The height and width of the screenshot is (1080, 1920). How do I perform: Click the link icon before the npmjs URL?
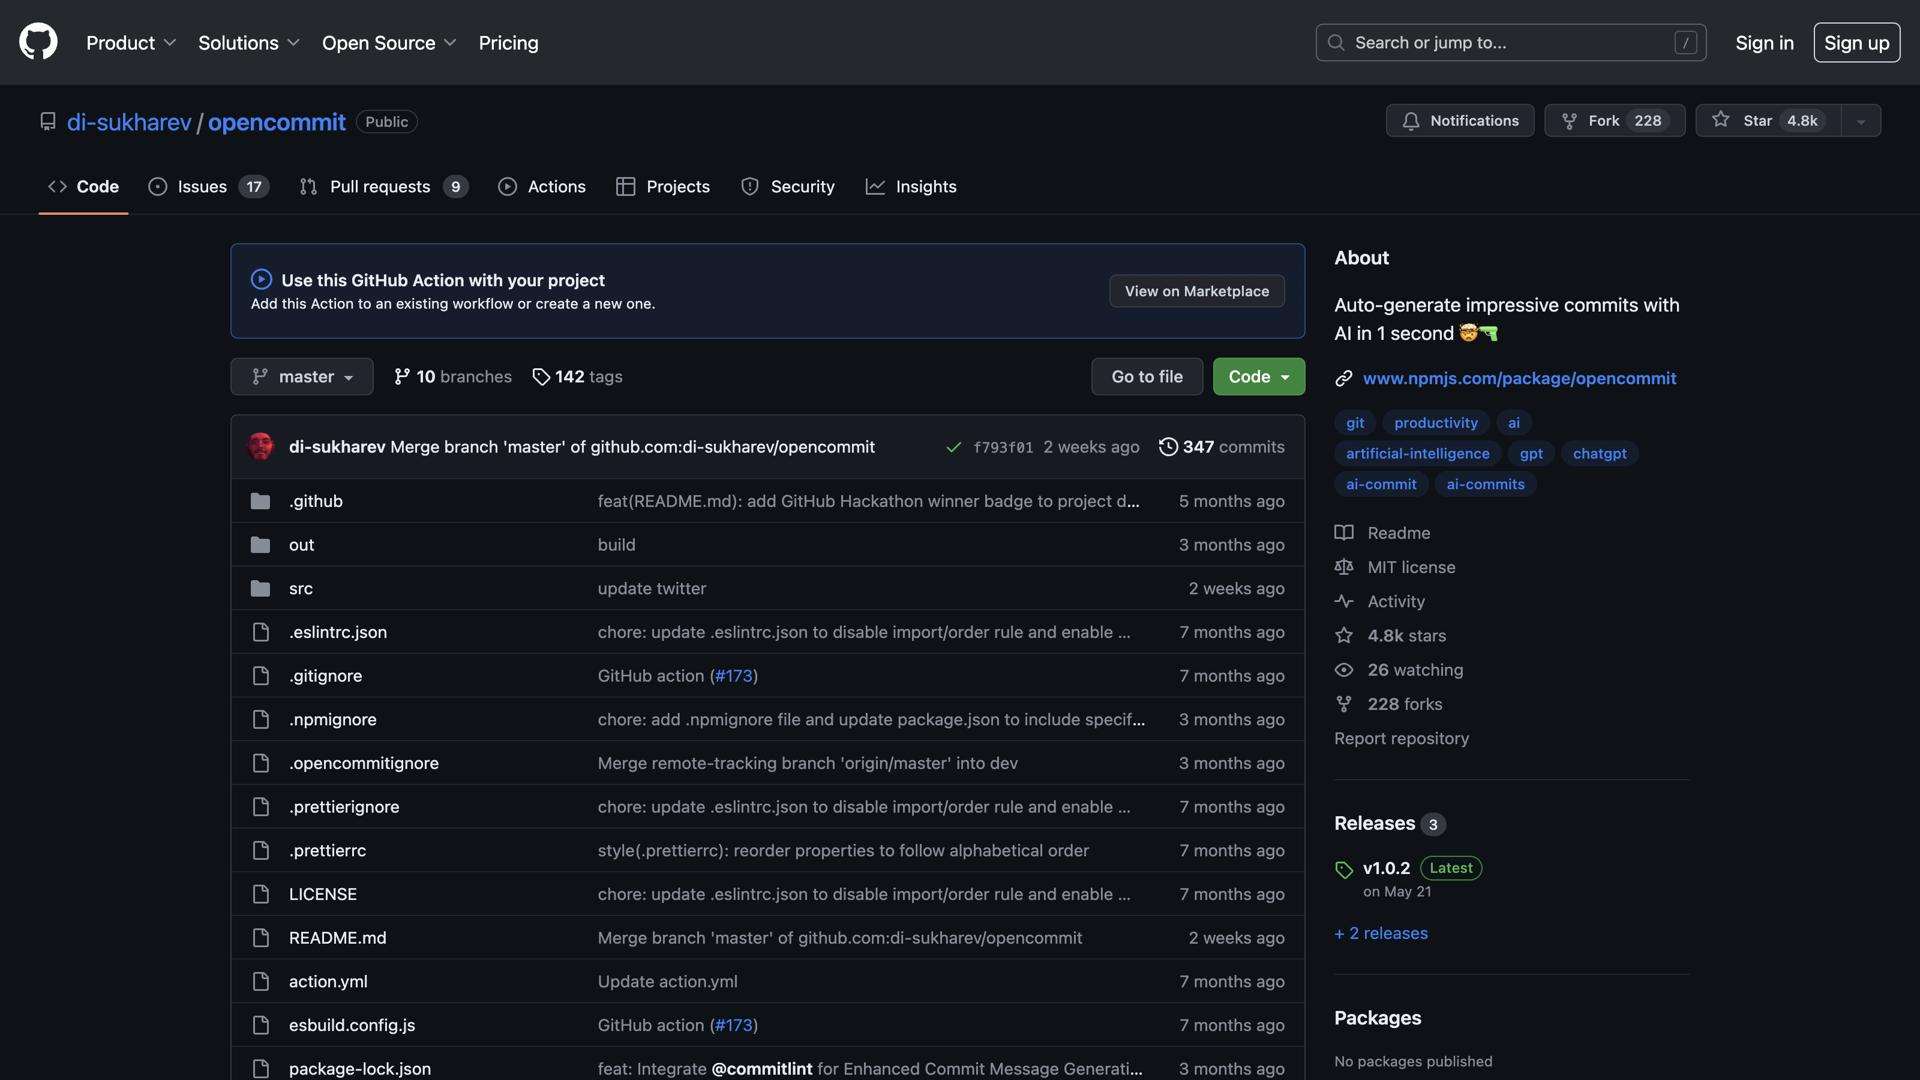point(1343,379)
